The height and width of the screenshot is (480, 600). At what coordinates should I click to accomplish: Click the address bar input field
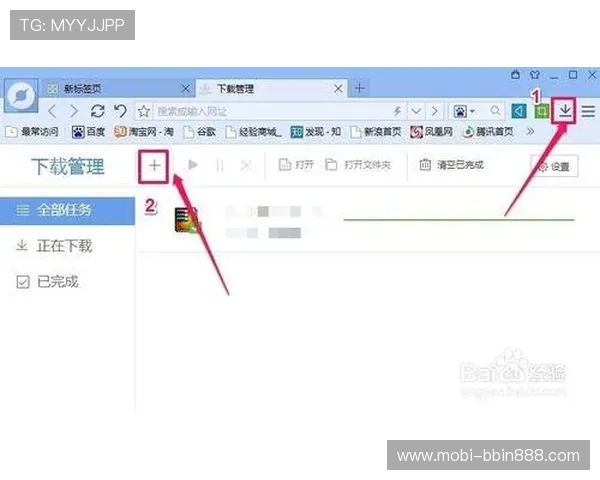click(x=272, y=111)
